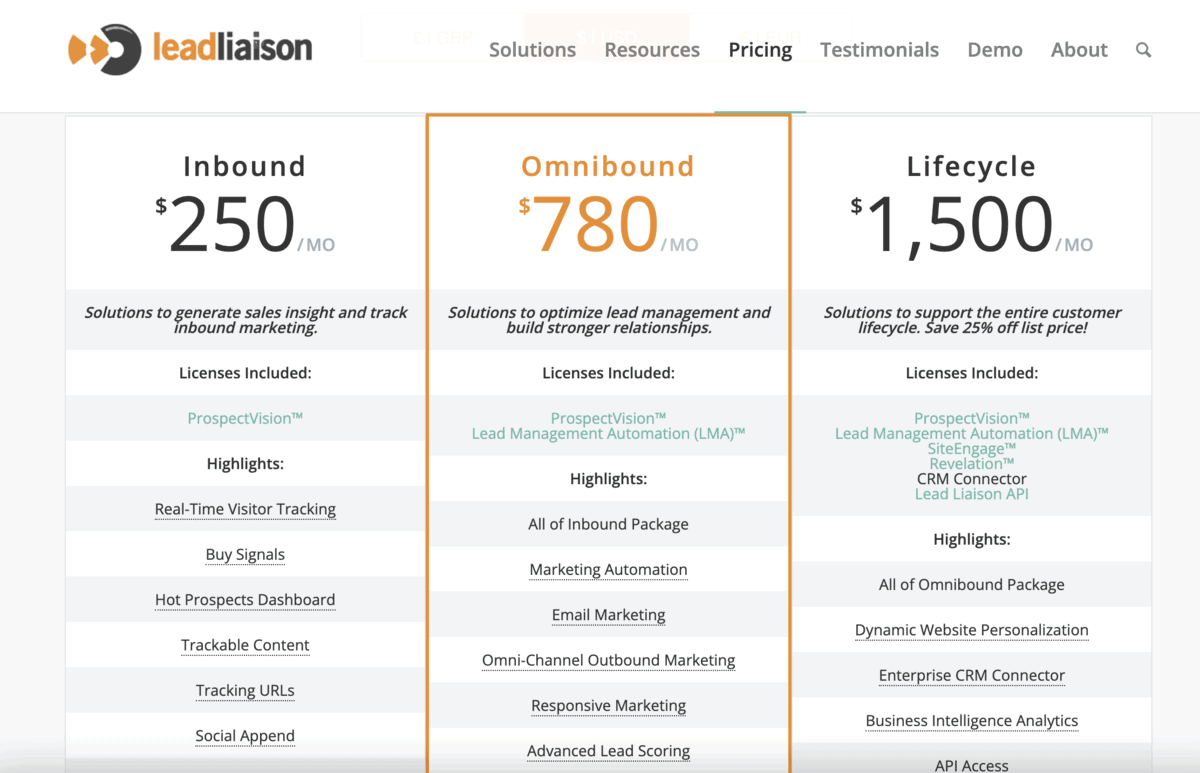Open the Real-Time Visitor Tracking link
The width and height of the screenshot is (1200, 773).
click(245, 509)
